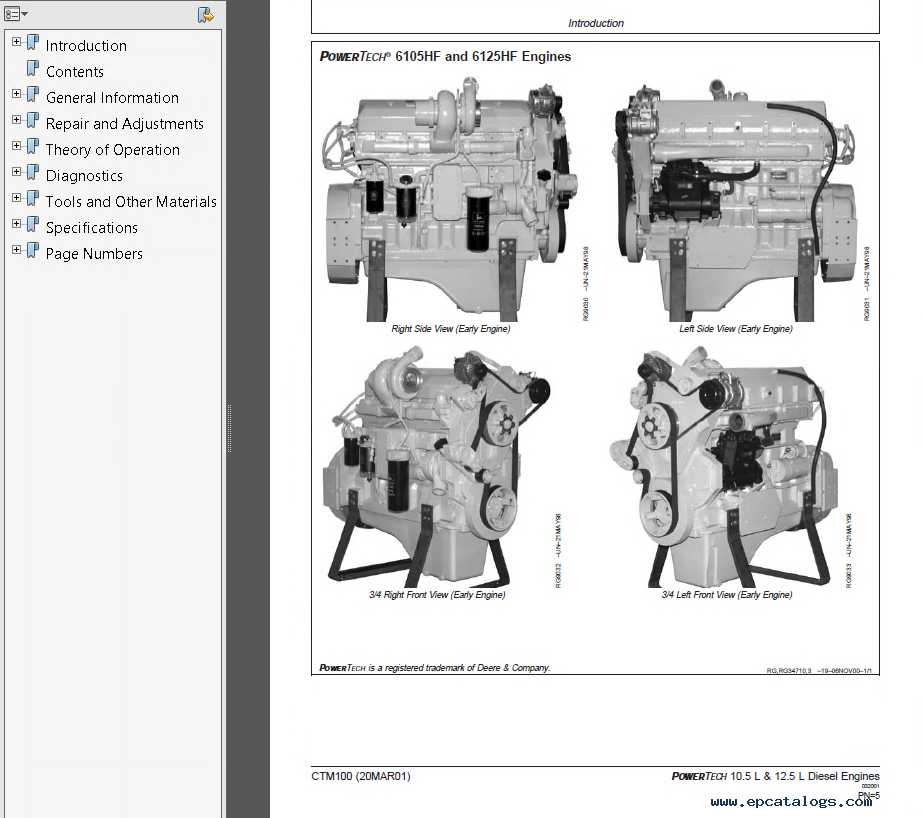This screenshot has width=923, height=818.
Task: Open the Page Numbers bookmark
Action: (94, 254)
